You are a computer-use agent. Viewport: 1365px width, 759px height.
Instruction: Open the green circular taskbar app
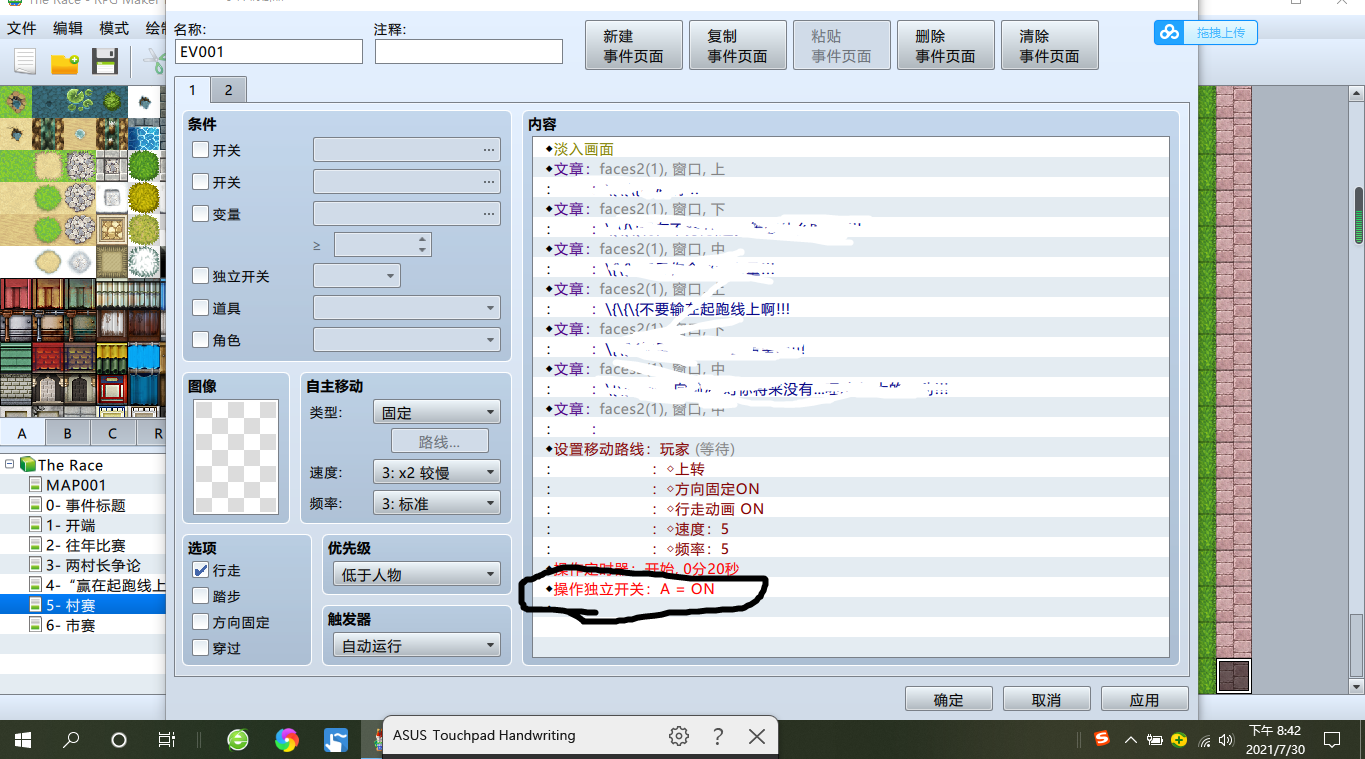(x=238, y=740)
